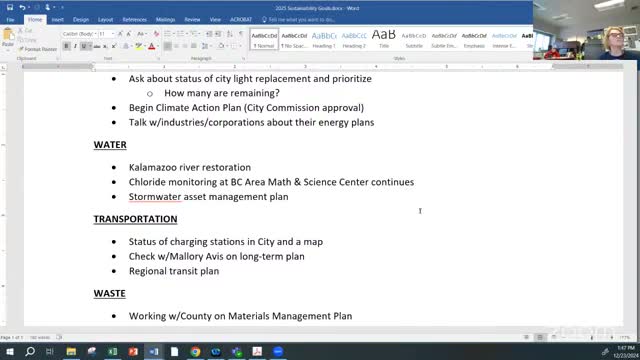Click the Undo arrow in the title bar
Viewport: 640px width, 360px height.
coord(22,7)
